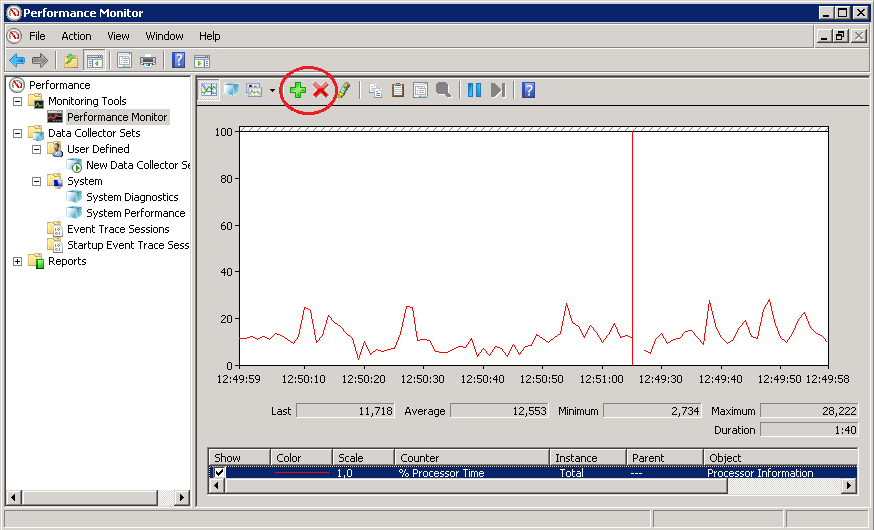
Task: Click the Last value field 11,718
Action: pos(346,411)
